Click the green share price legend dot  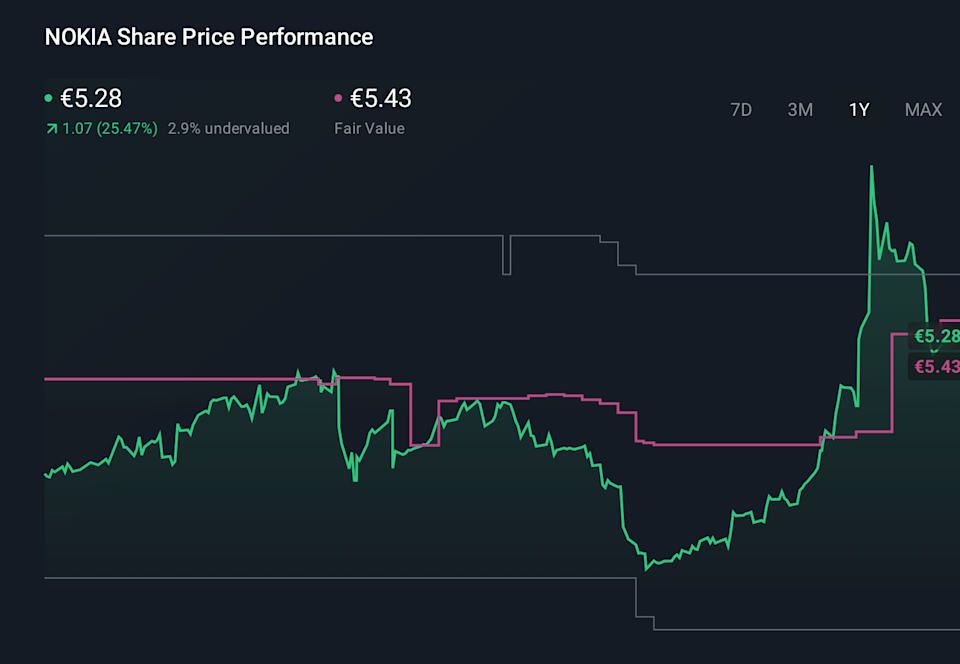pyautogui.click(x=47, y=98)
